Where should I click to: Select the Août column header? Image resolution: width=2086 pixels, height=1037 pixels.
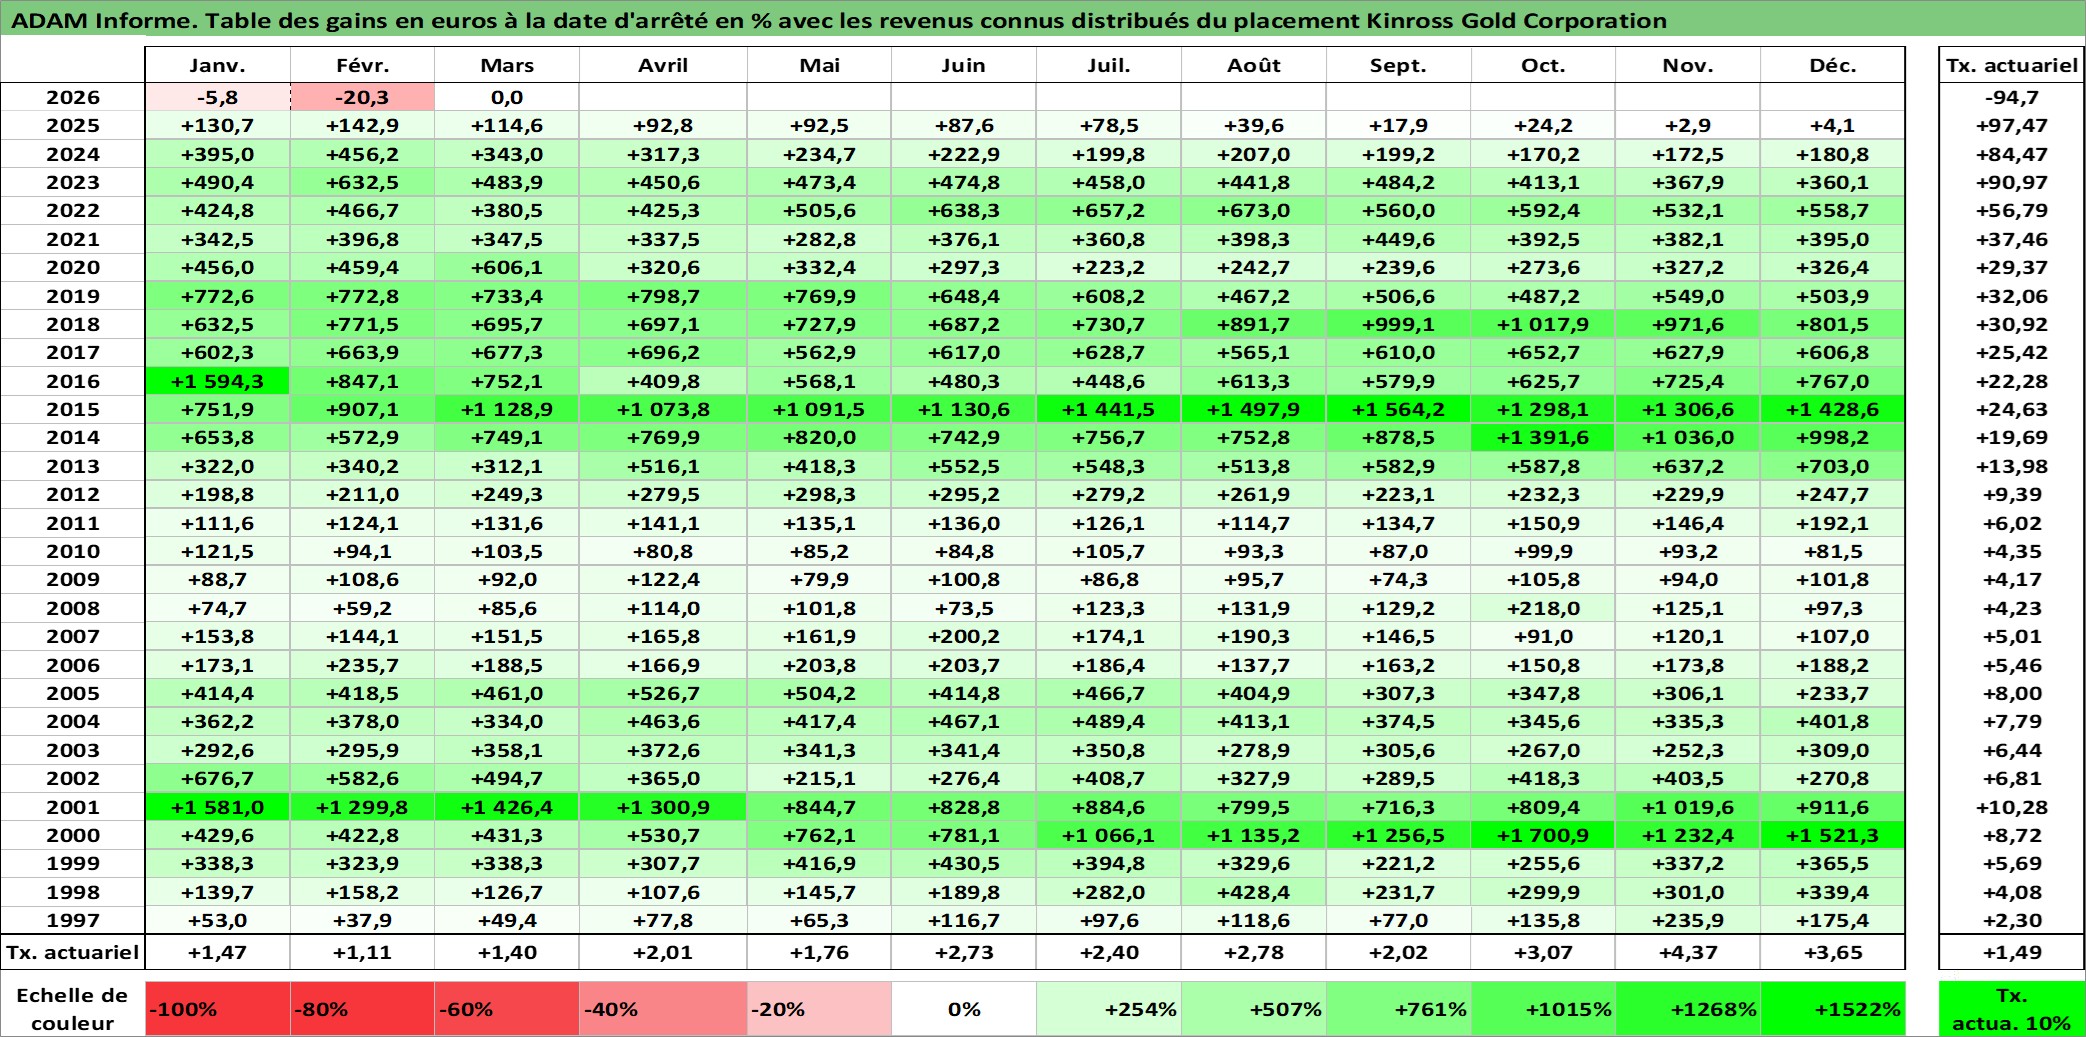pyautogui.click(x=1254, y=65)
